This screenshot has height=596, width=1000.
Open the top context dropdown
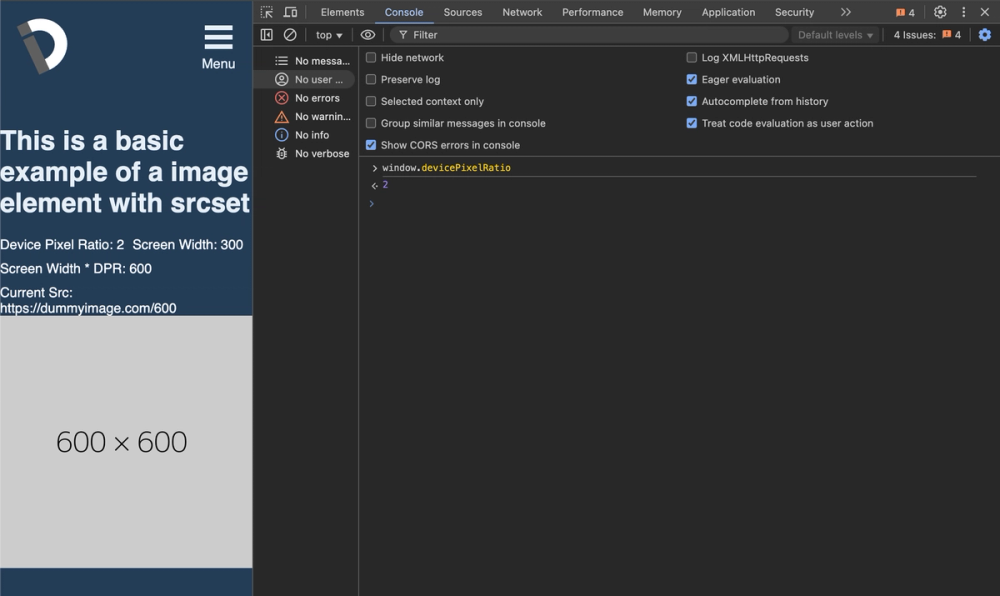329,35
